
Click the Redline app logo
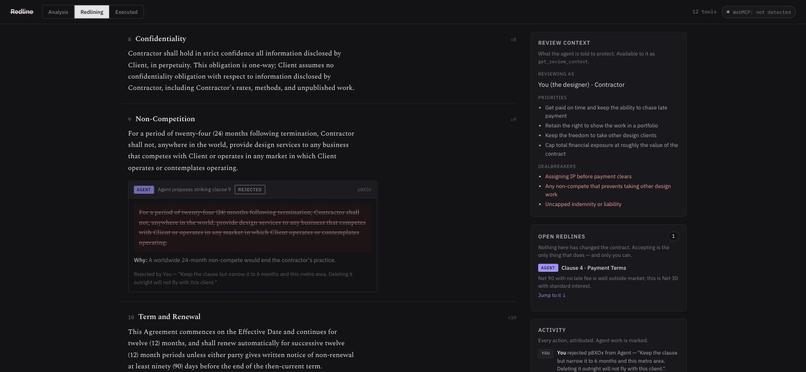pyautogui.click(x=22, y=11)
